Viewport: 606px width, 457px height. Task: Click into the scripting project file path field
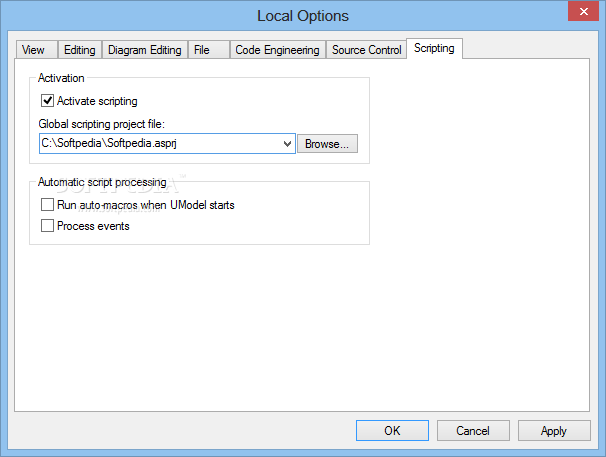point(160,144)
